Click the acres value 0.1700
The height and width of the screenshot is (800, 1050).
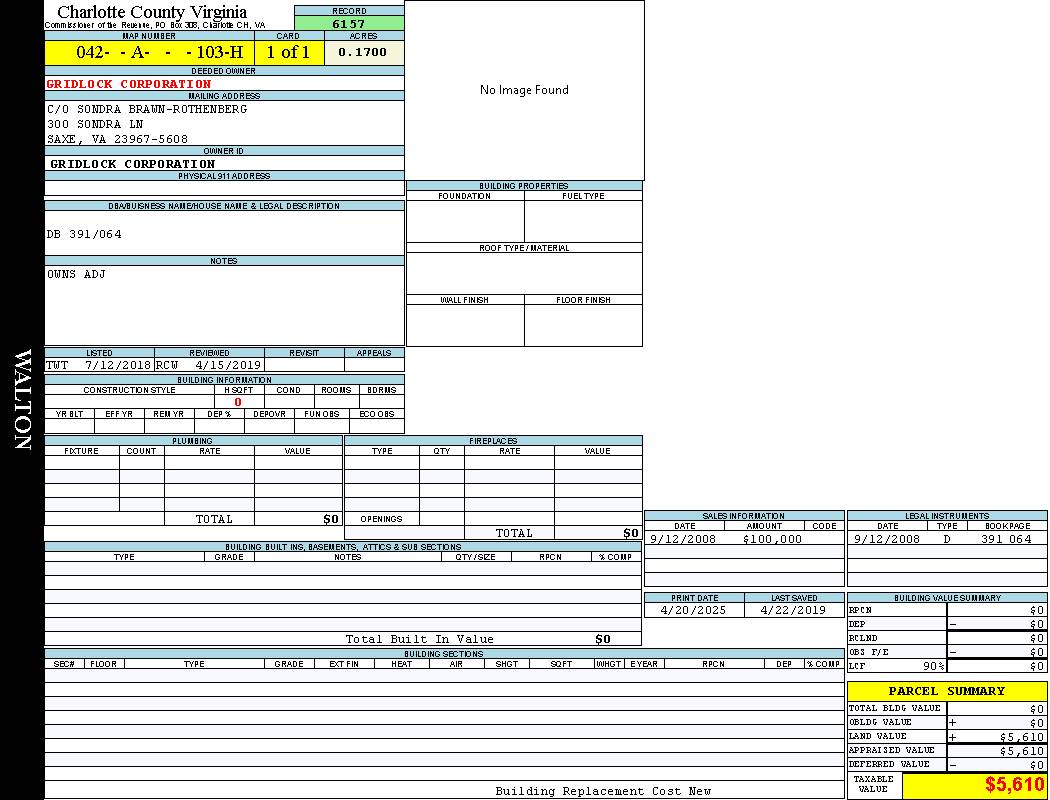pos(363,52)
